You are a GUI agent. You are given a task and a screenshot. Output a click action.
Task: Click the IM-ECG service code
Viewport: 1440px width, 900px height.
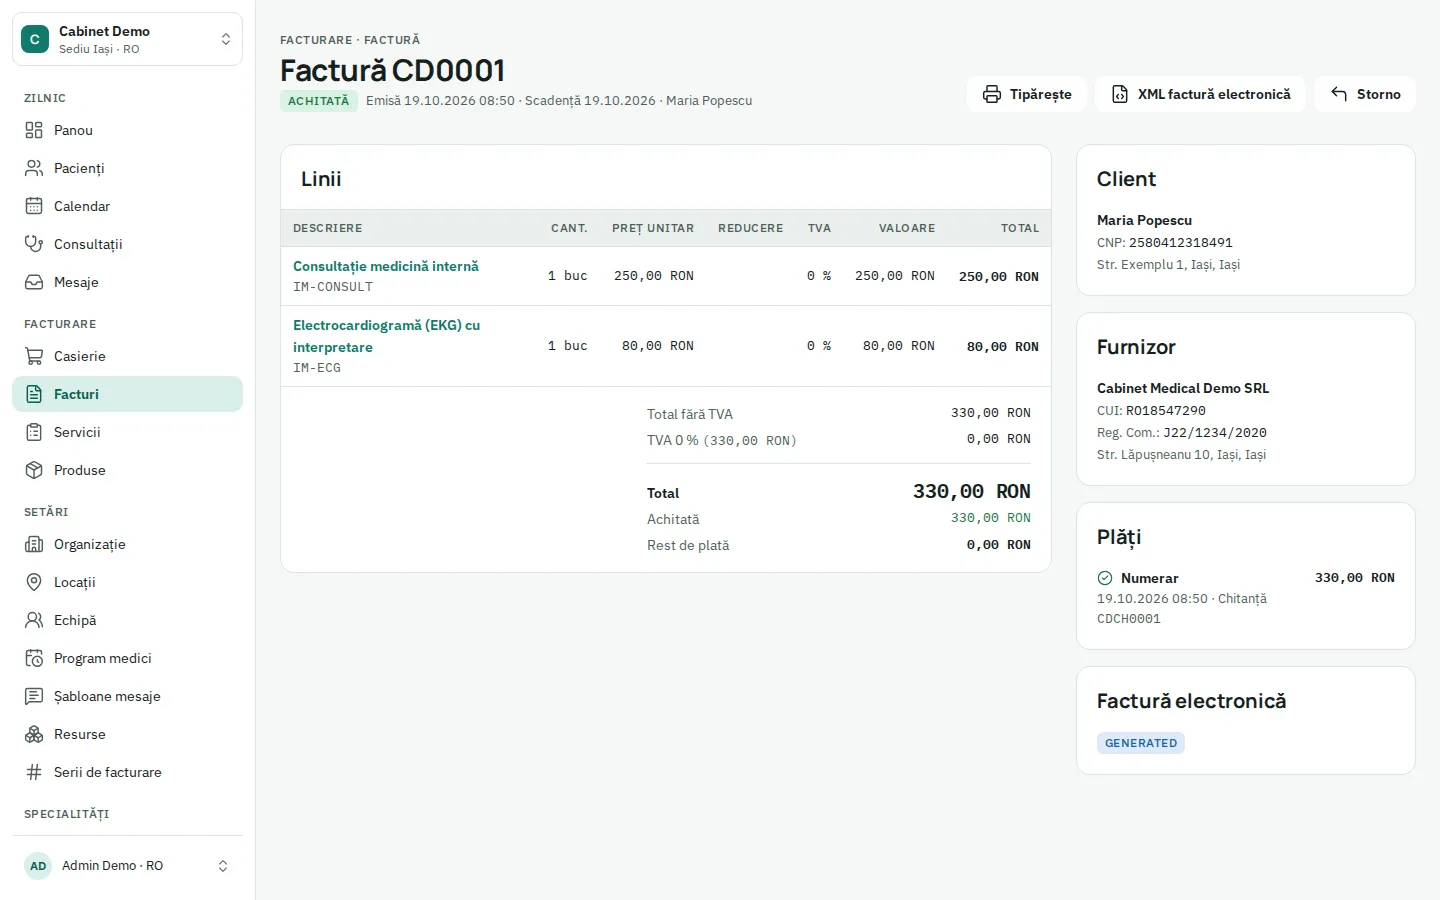click(317, 368)
